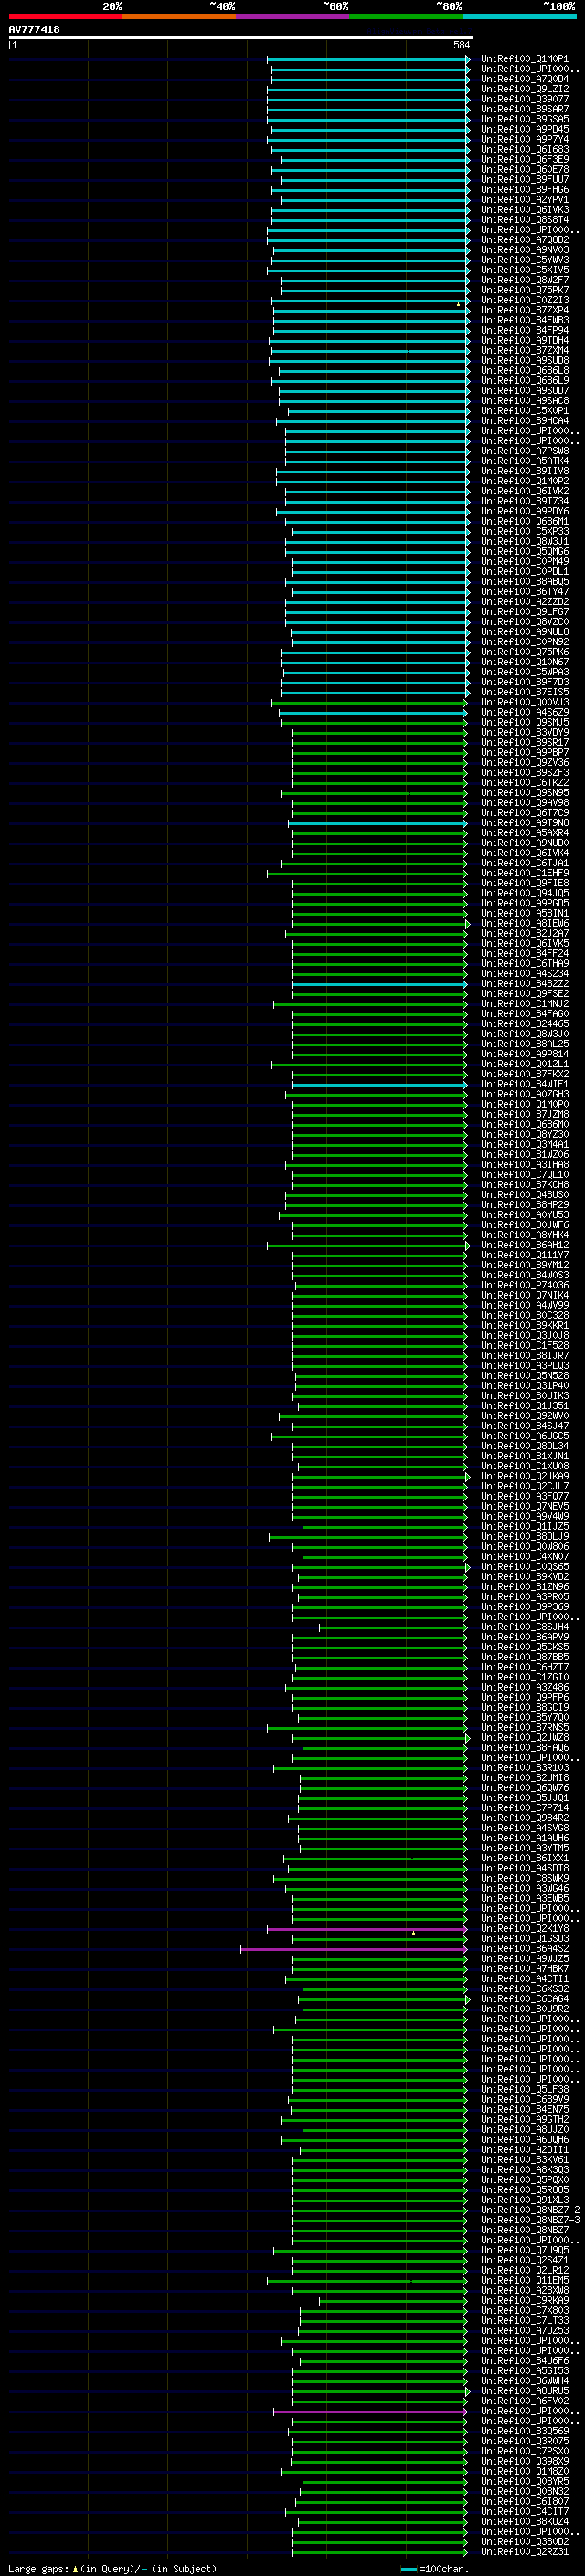Click the UniRef100_Q8NBZ7-2 isoform label
Viewport: 585px width, 2576px height.
click(x=530, y=2210)
